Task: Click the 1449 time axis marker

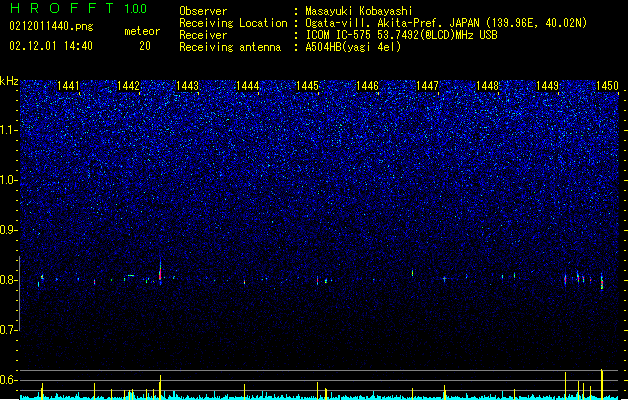Action: pos(548,86)
